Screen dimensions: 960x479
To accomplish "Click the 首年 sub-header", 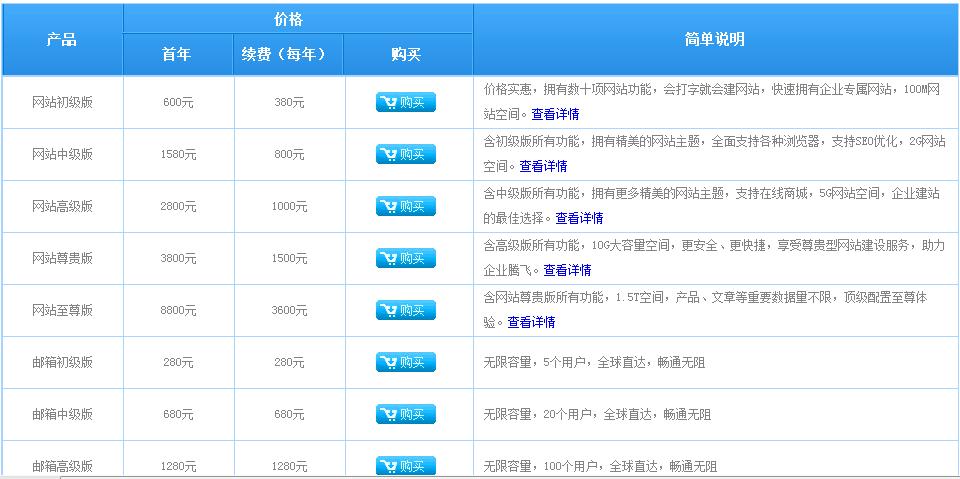I will (177, 55).
